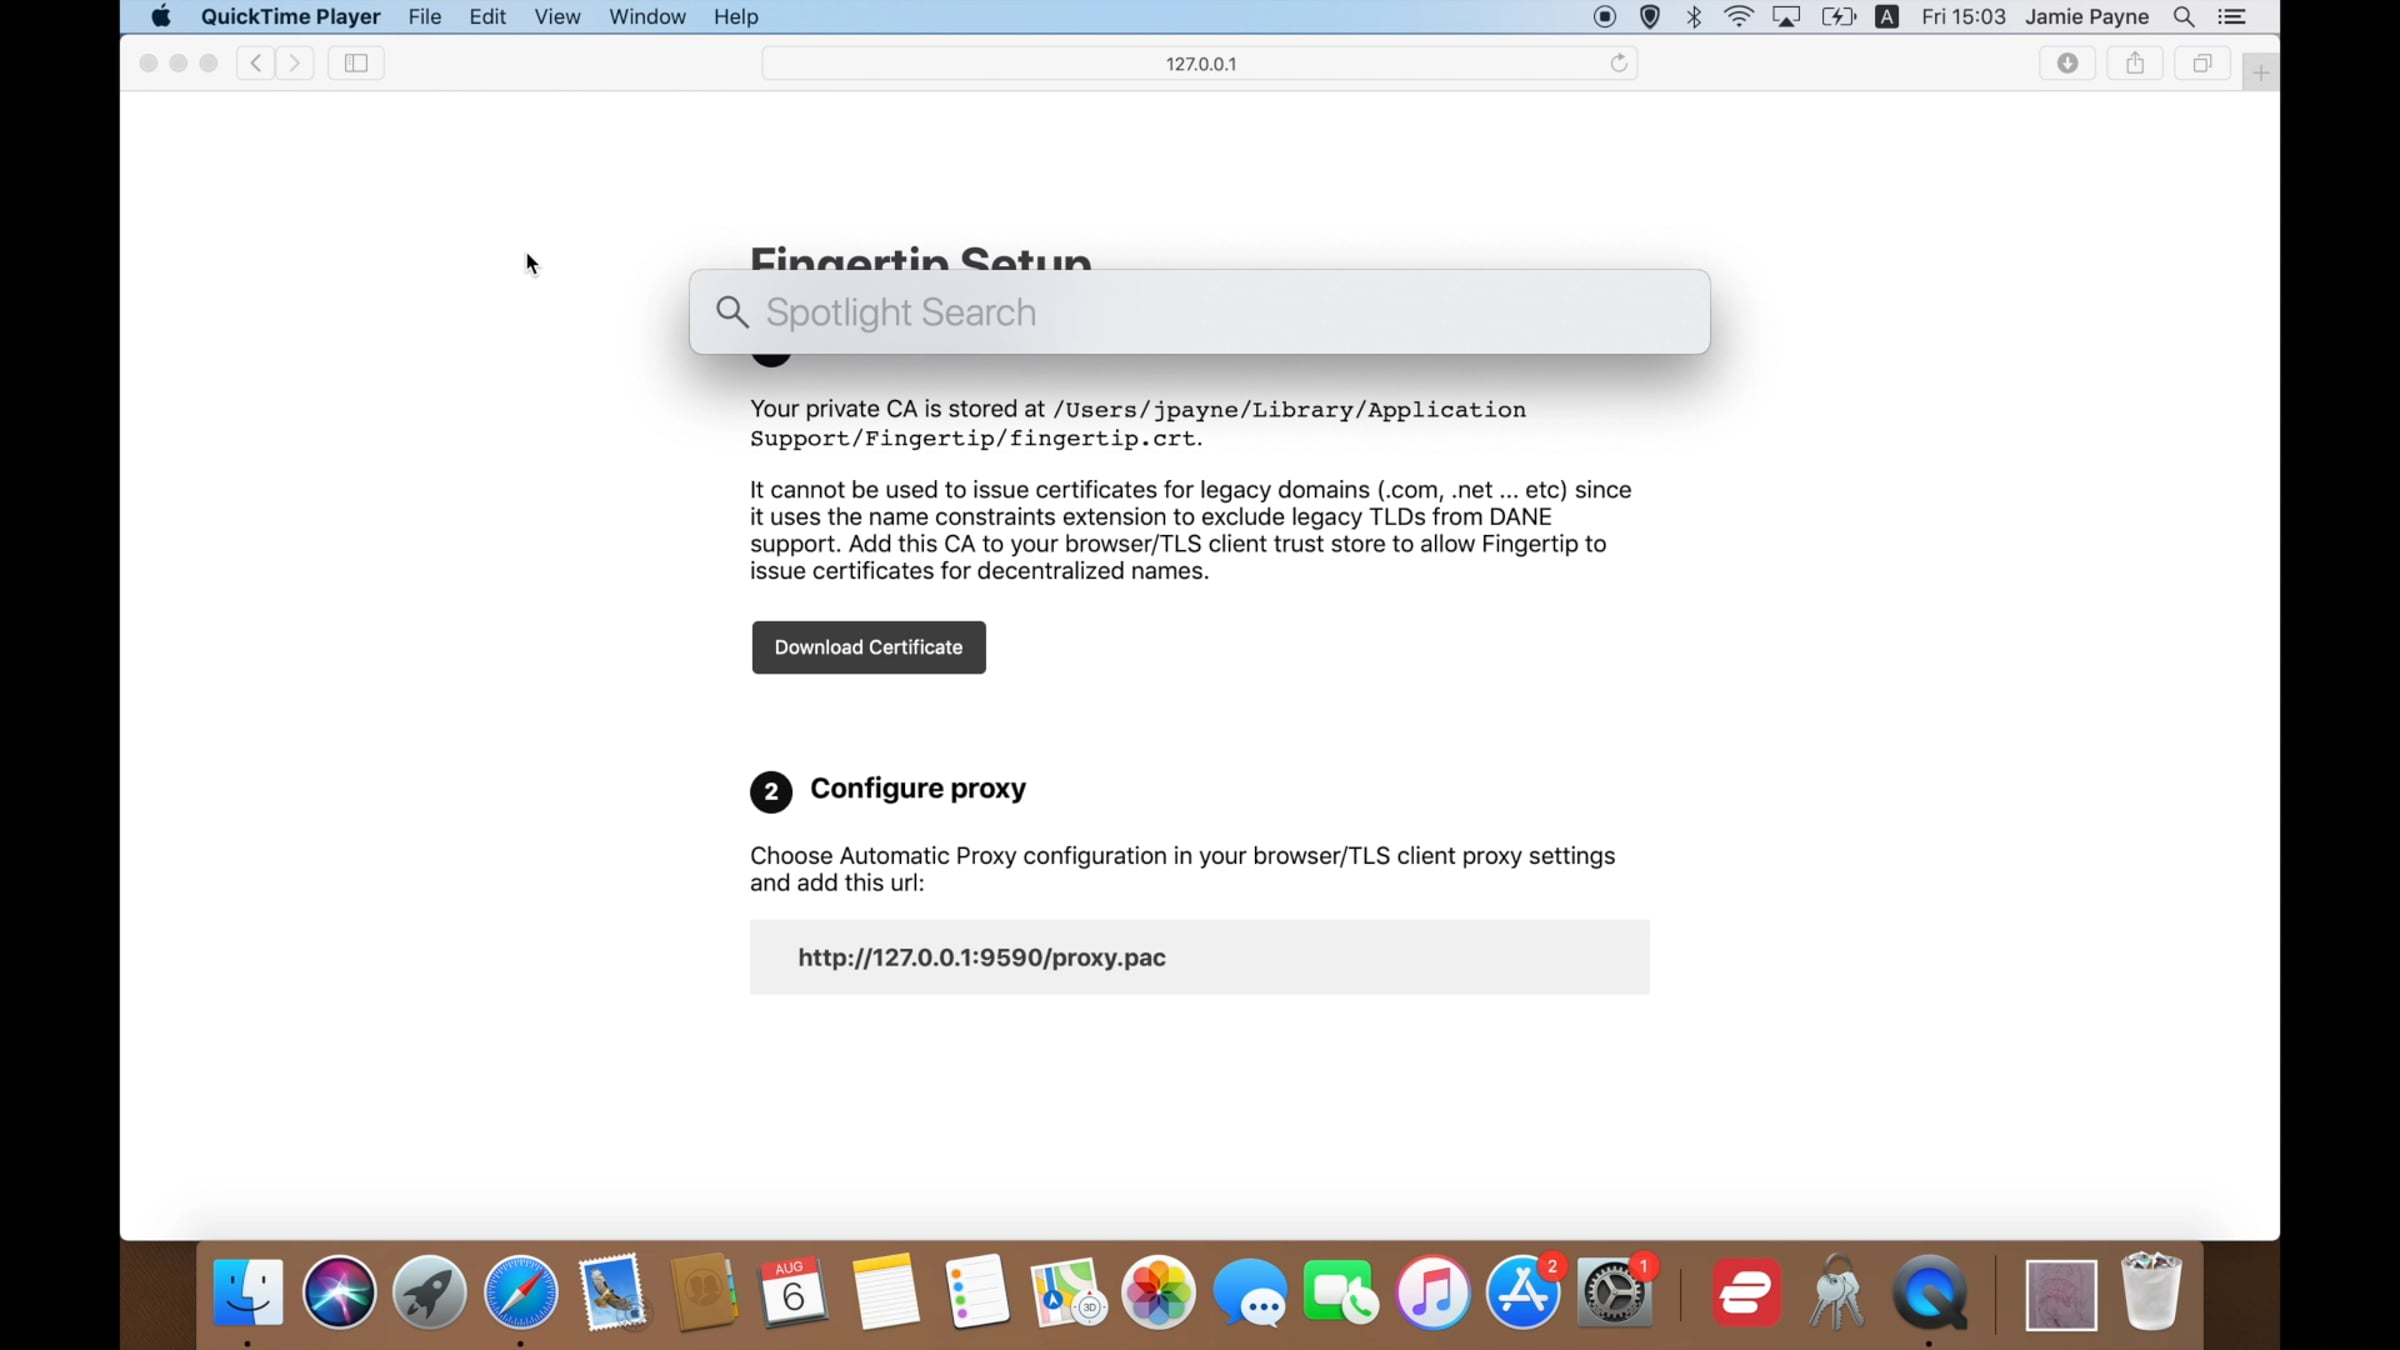
Task: Open the AirPlay display menu
Action: pyautogui.click(x=1786, y=17)
